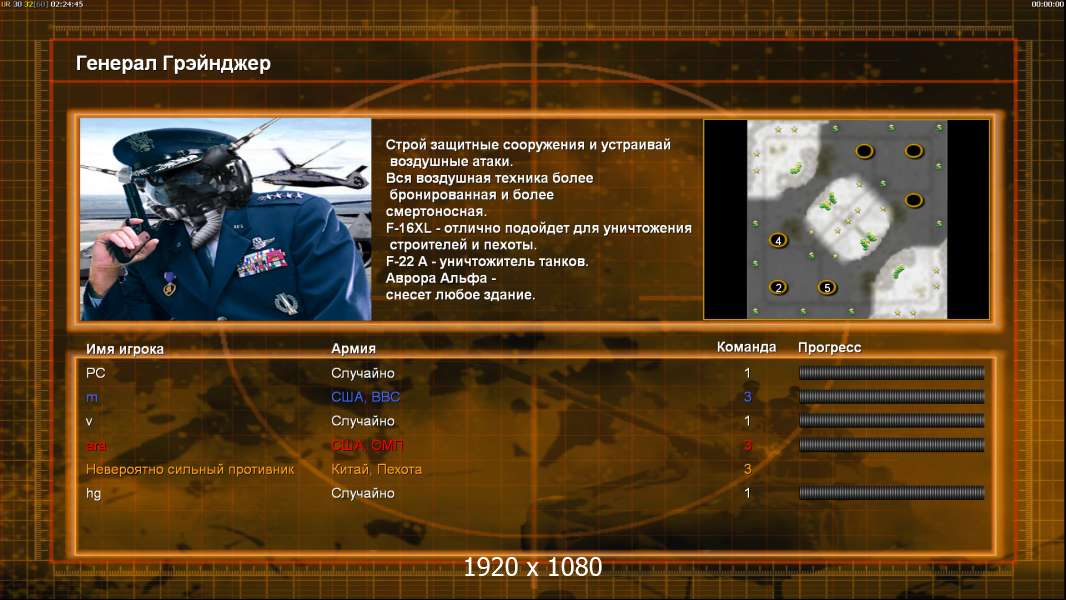Click team number 1 in v row
Screen dimensions: 1066x600
[747, 421]
